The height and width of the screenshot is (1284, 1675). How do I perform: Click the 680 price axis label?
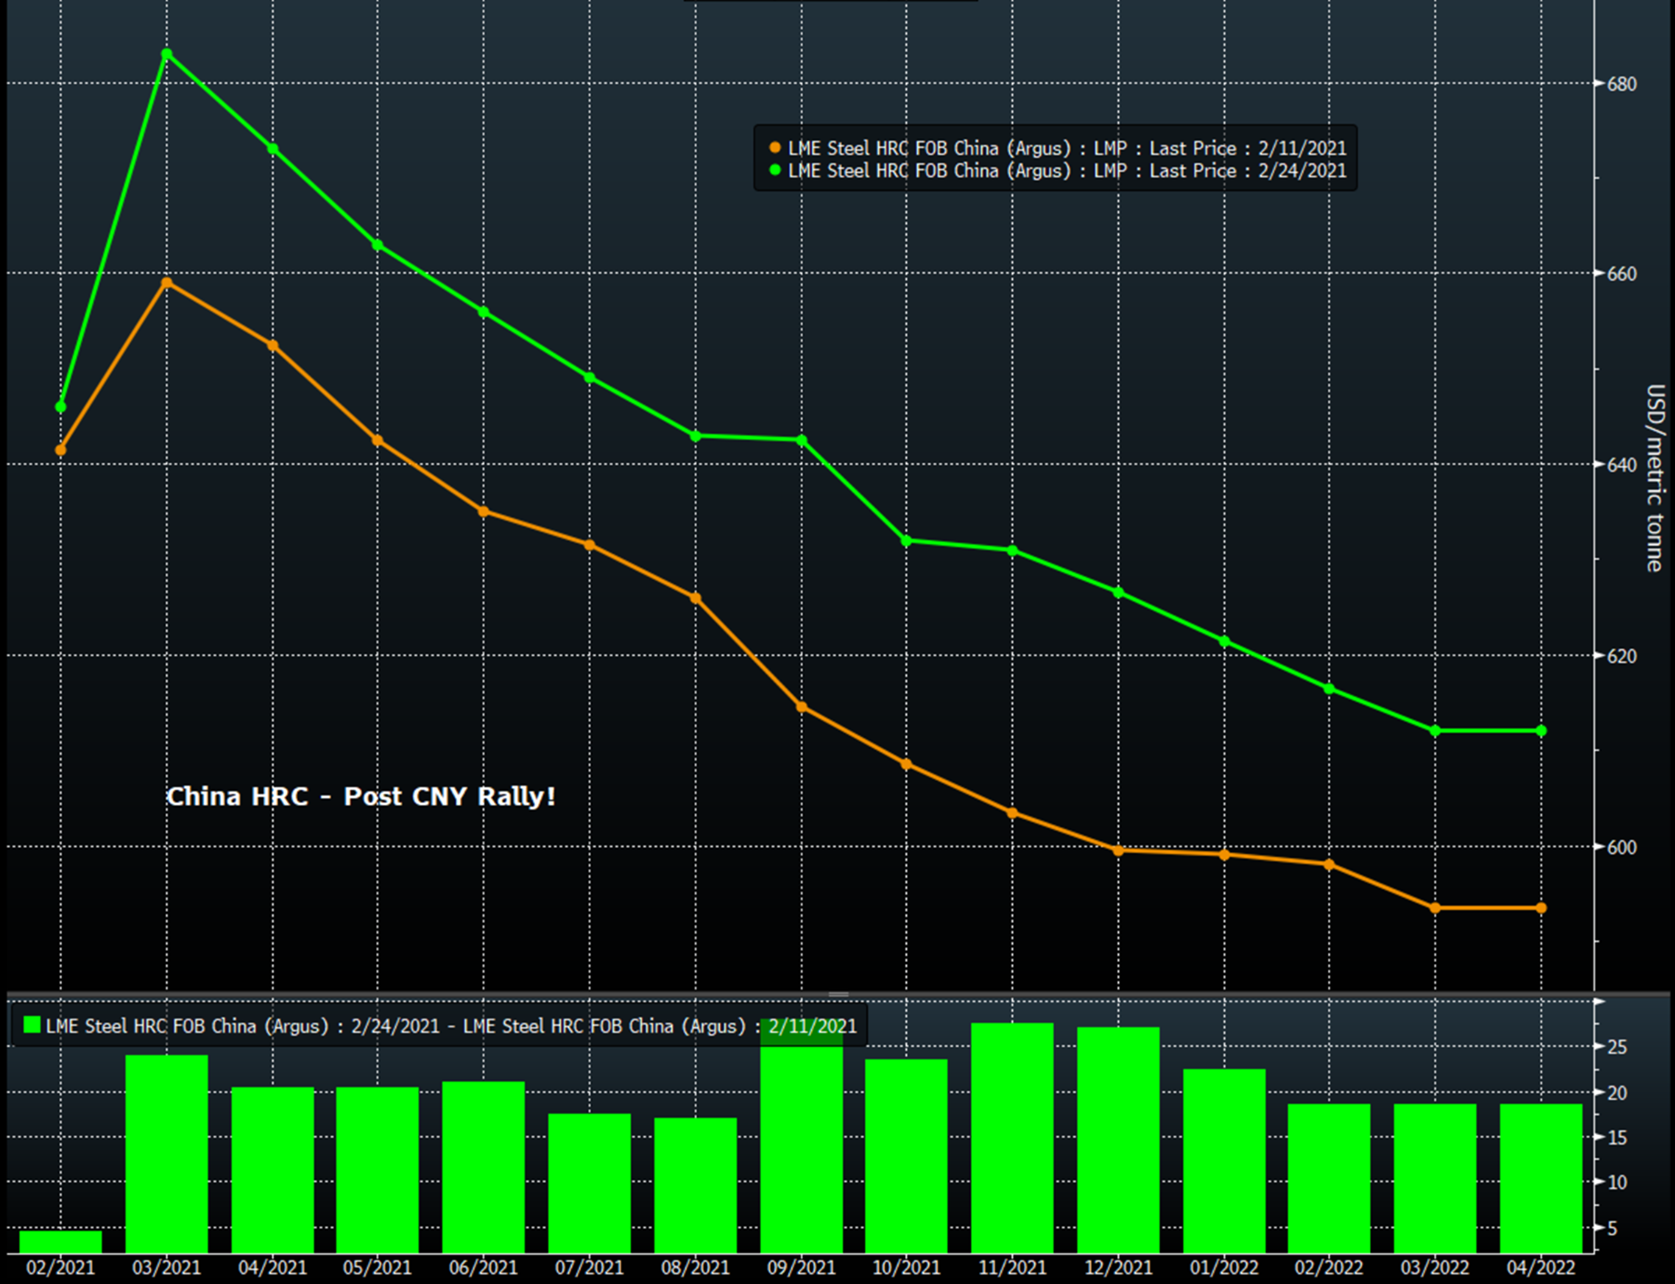tap(1622, 84)
